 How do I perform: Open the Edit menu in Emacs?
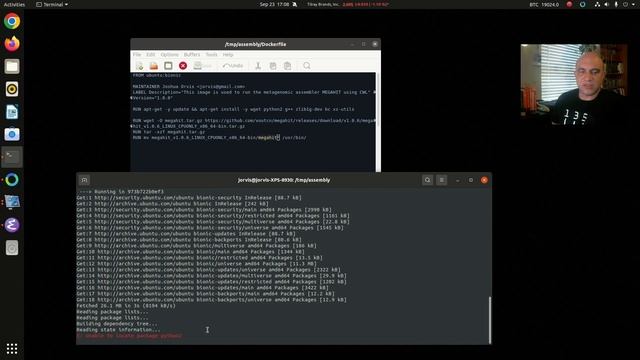coord(151,55)
